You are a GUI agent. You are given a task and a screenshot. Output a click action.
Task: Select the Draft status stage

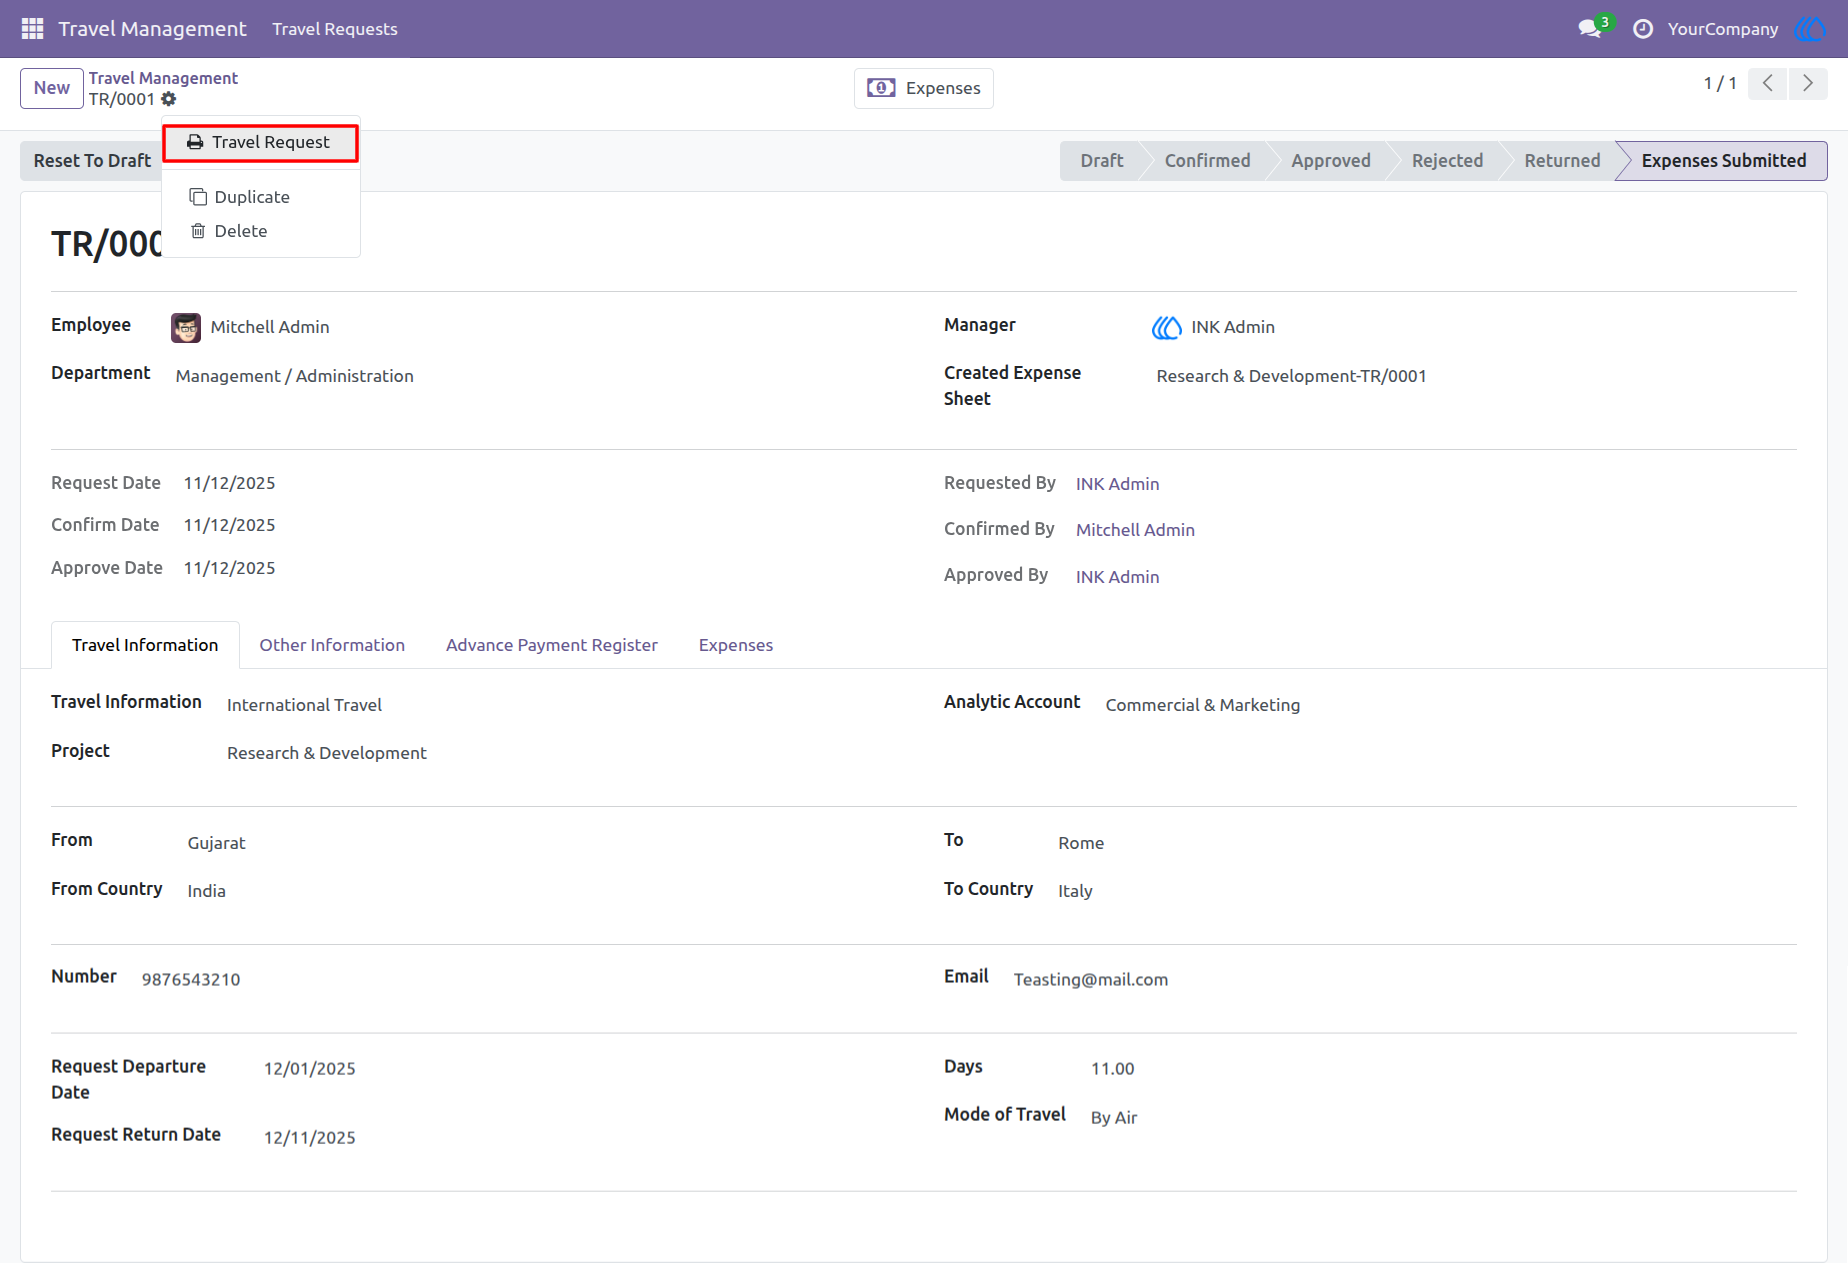1101,161
